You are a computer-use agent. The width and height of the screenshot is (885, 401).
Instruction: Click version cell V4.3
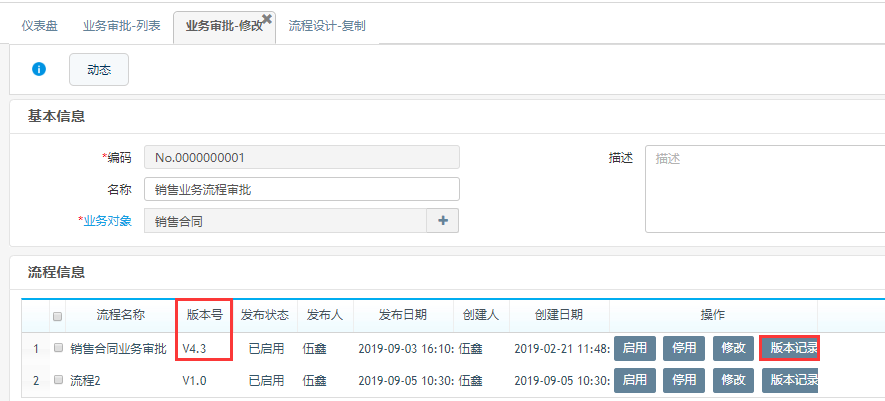[x=194, y=349]
